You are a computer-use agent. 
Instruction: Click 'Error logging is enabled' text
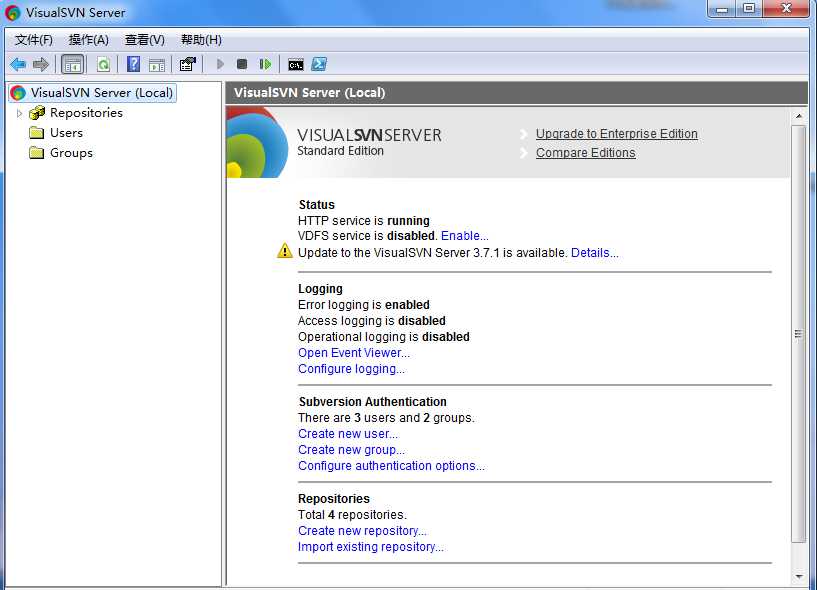pos(364,305)
